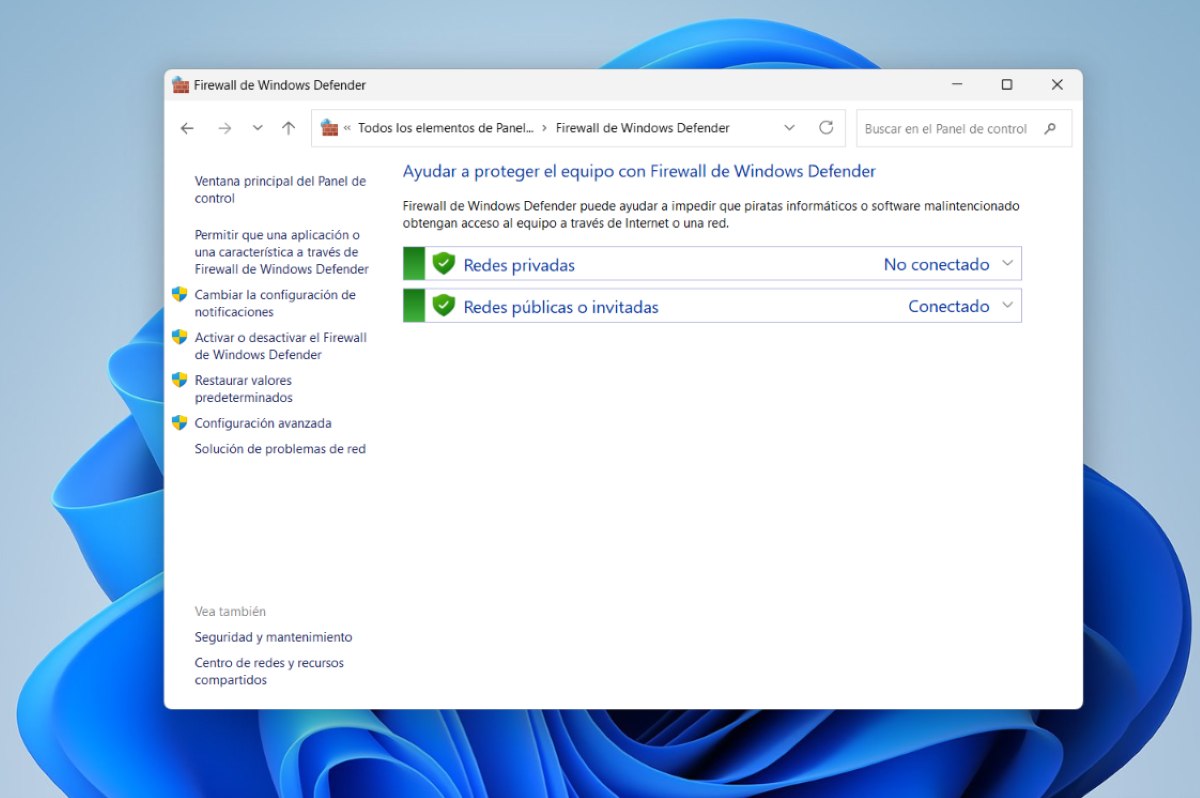
Task: Click 'Restaurar valores predeterminados' link
Action: (x=244, y=389)
